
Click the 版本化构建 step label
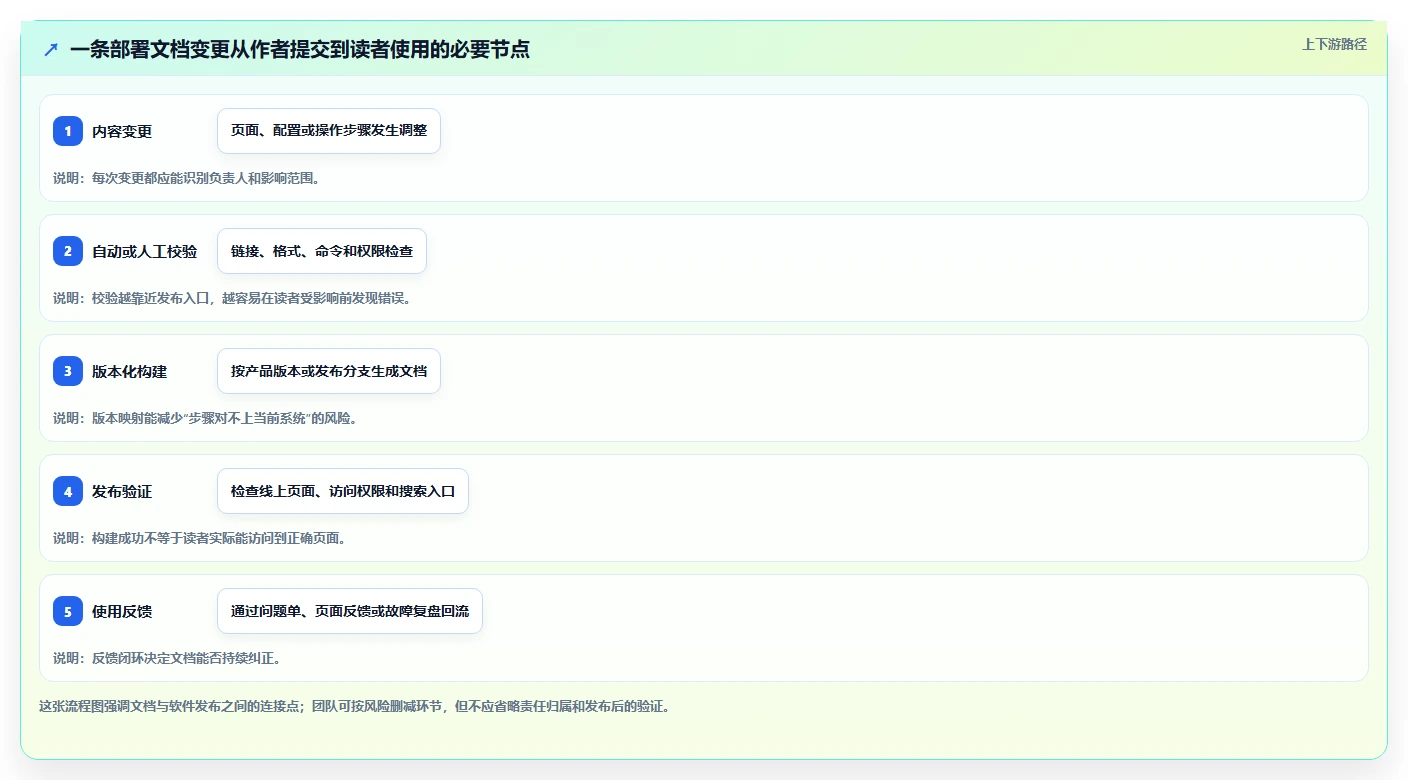click(x=130, y=371)
